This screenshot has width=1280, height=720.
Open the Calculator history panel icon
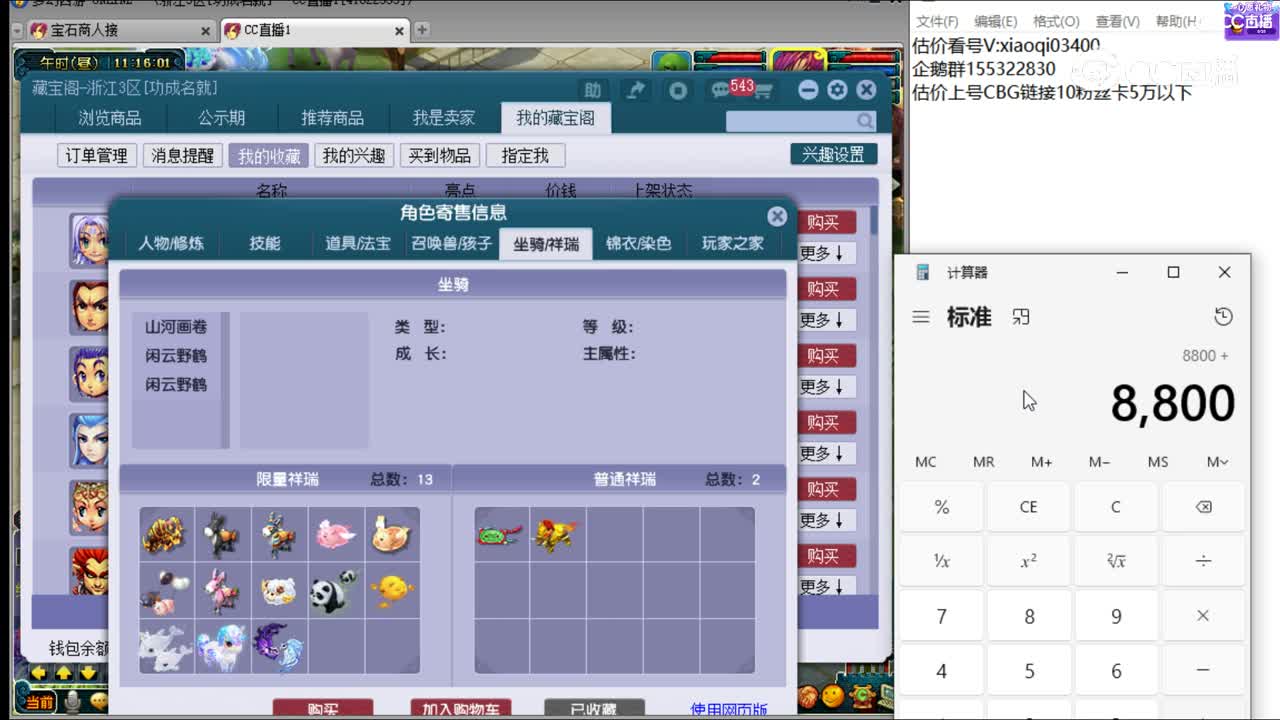(x=1223, y=316)
